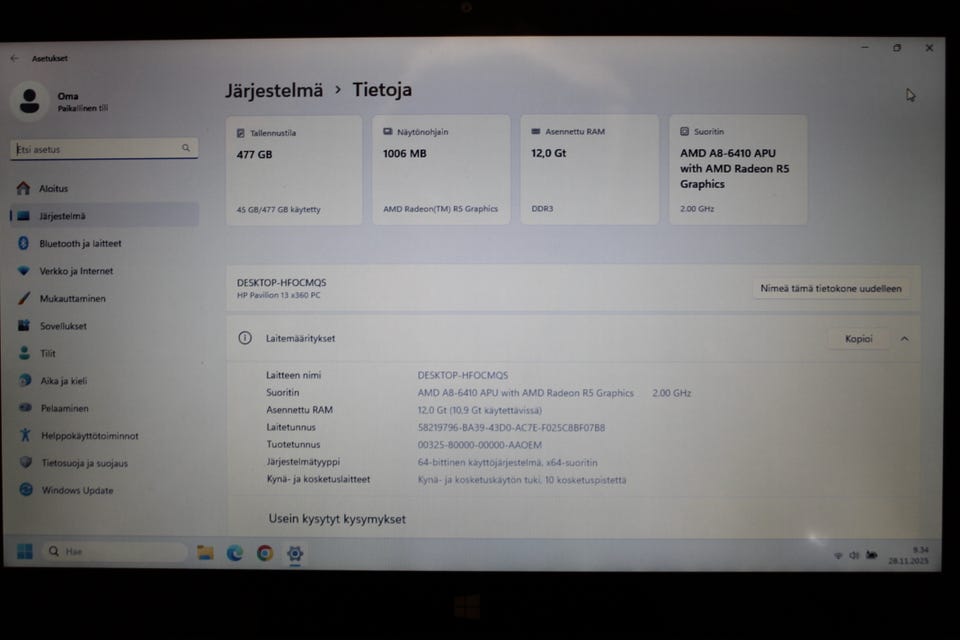Image resolution: width=960 pixels, height=640 pixels.
Task: Open Aloitus home page
Action: [x=104, y=189]
